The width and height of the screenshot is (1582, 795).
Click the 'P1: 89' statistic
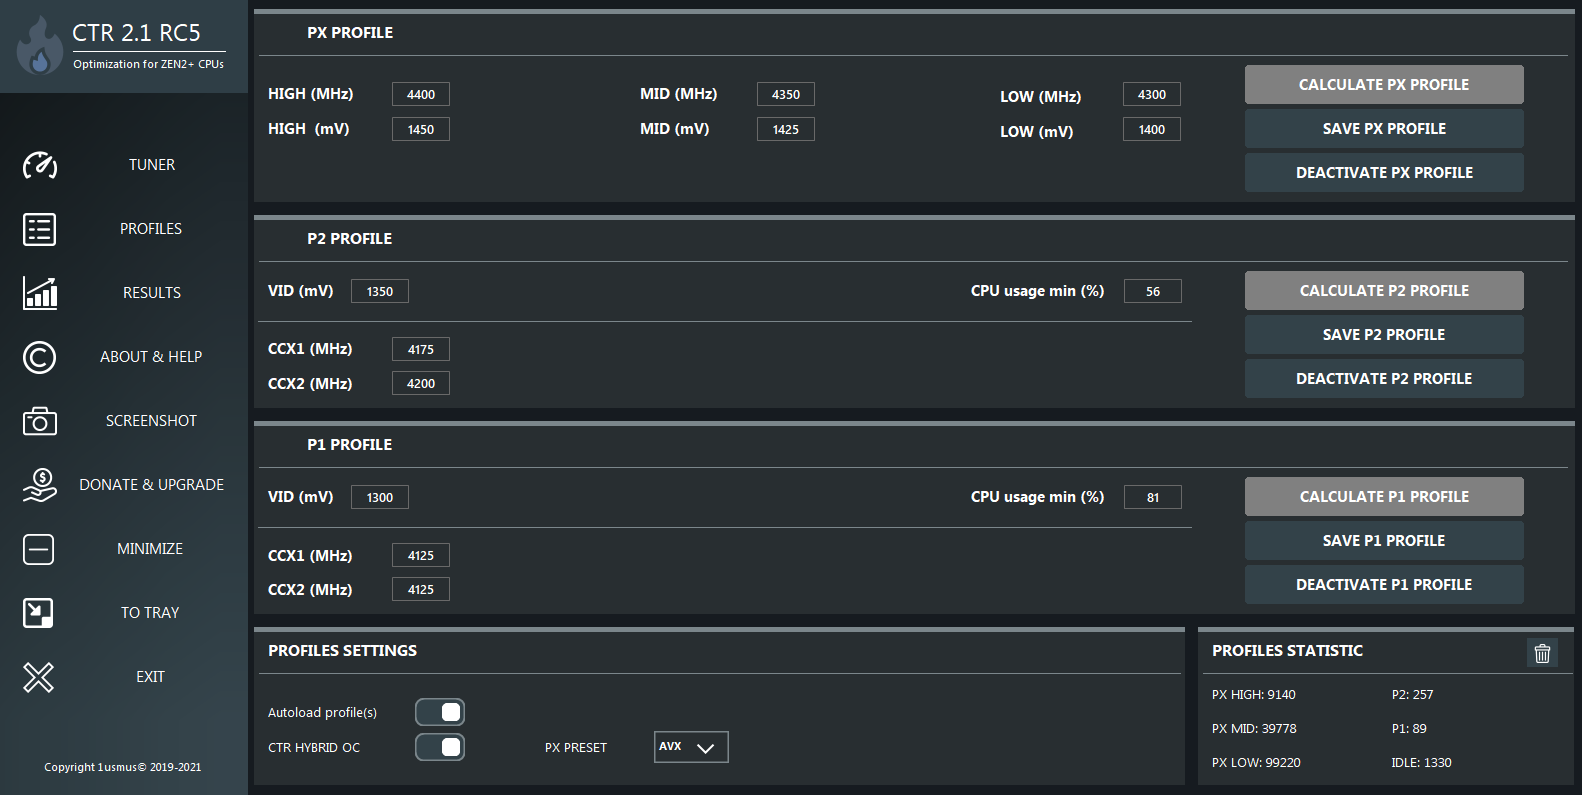point(1409,729)
